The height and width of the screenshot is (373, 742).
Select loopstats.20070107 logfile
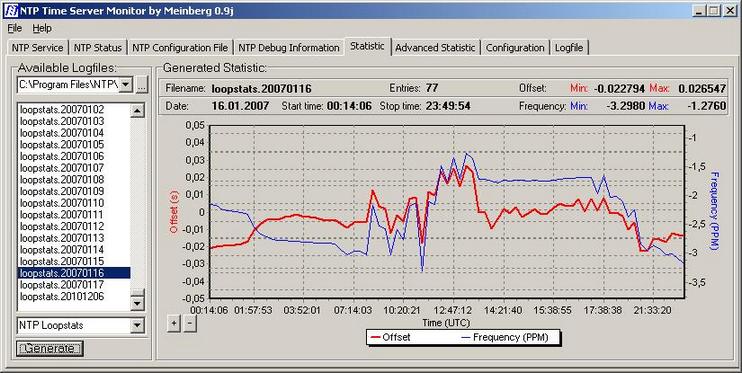tap(74, 168)
